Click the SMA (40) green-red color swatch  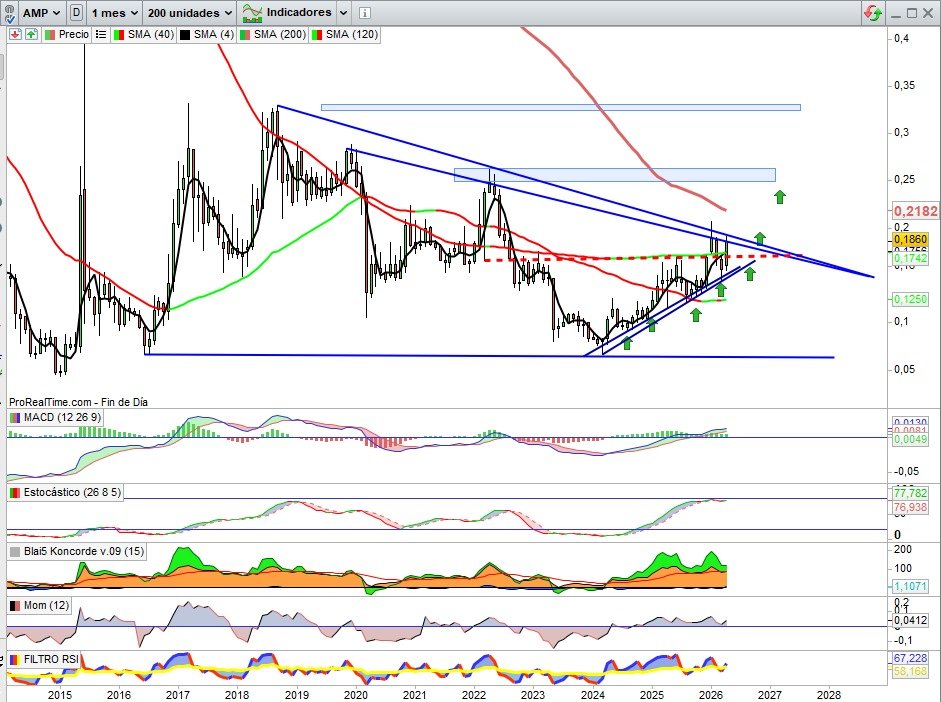tap(119, 35)
